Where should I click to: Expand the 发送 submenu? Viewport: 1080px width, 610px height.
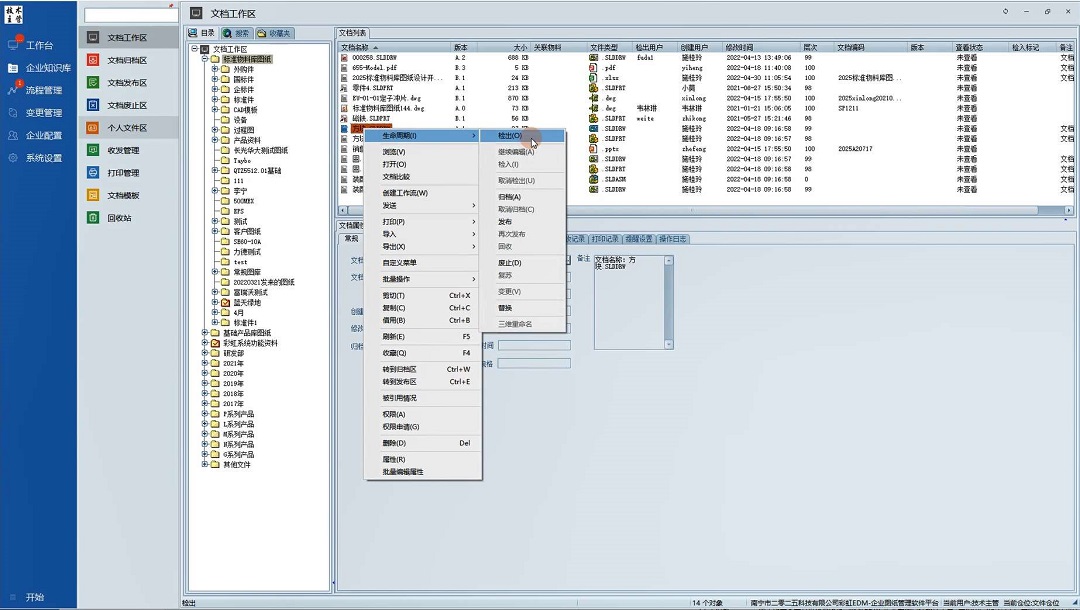click(x=423, y=205)
